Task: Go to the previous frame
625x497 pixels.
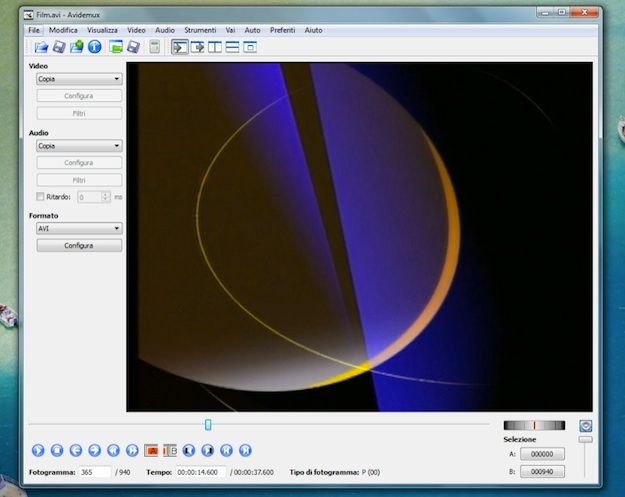Action: coord(76,451)
